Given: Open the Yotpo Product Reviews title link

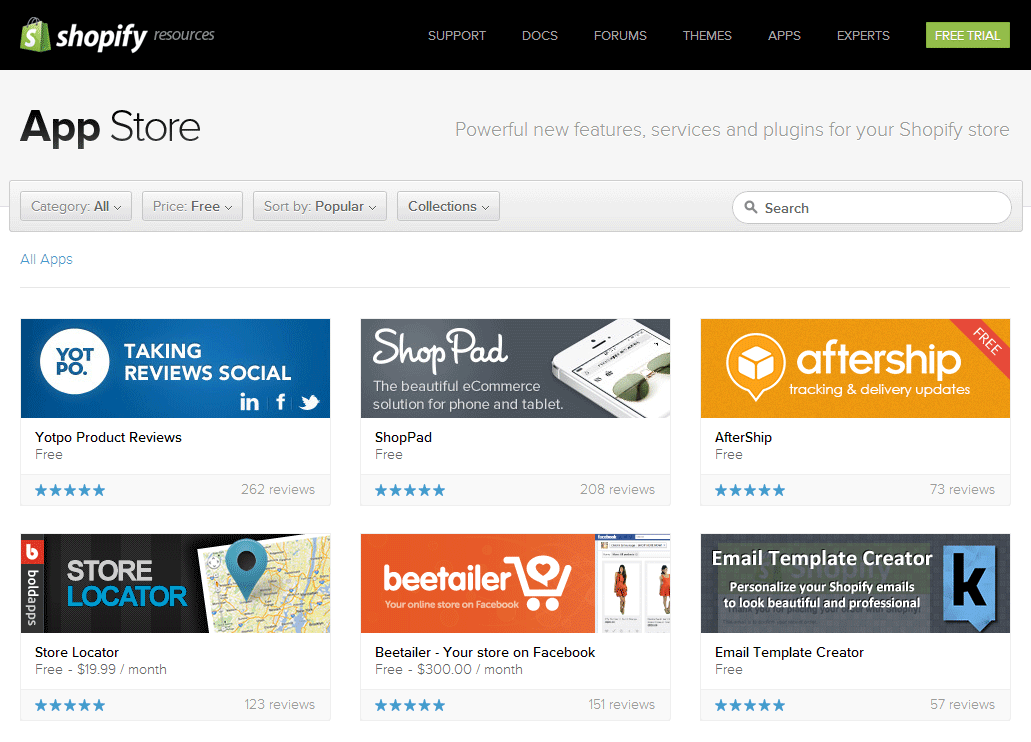Looking at the screenshot, I should (x=108, y=437).
